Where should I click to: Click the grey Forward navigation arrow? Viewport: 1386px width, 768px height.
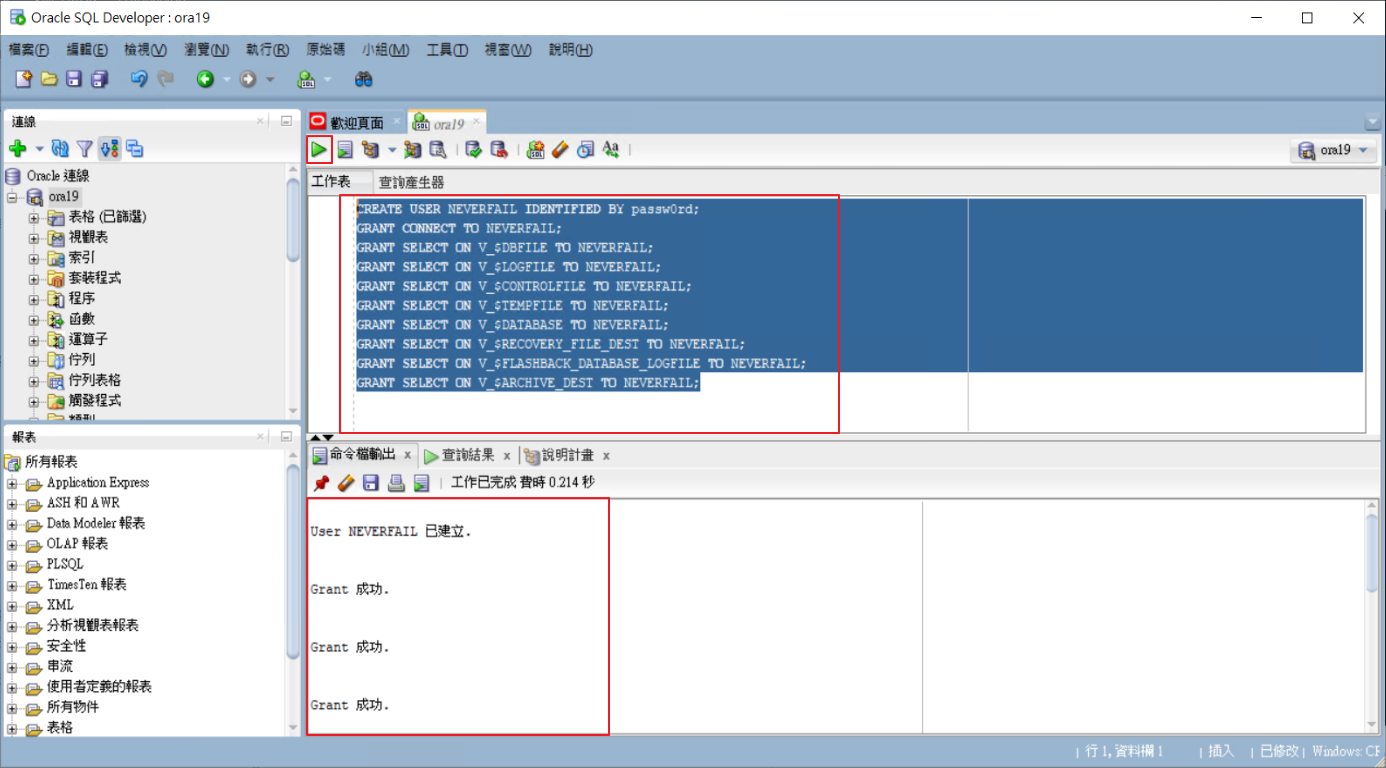click(x=248, y=79)
